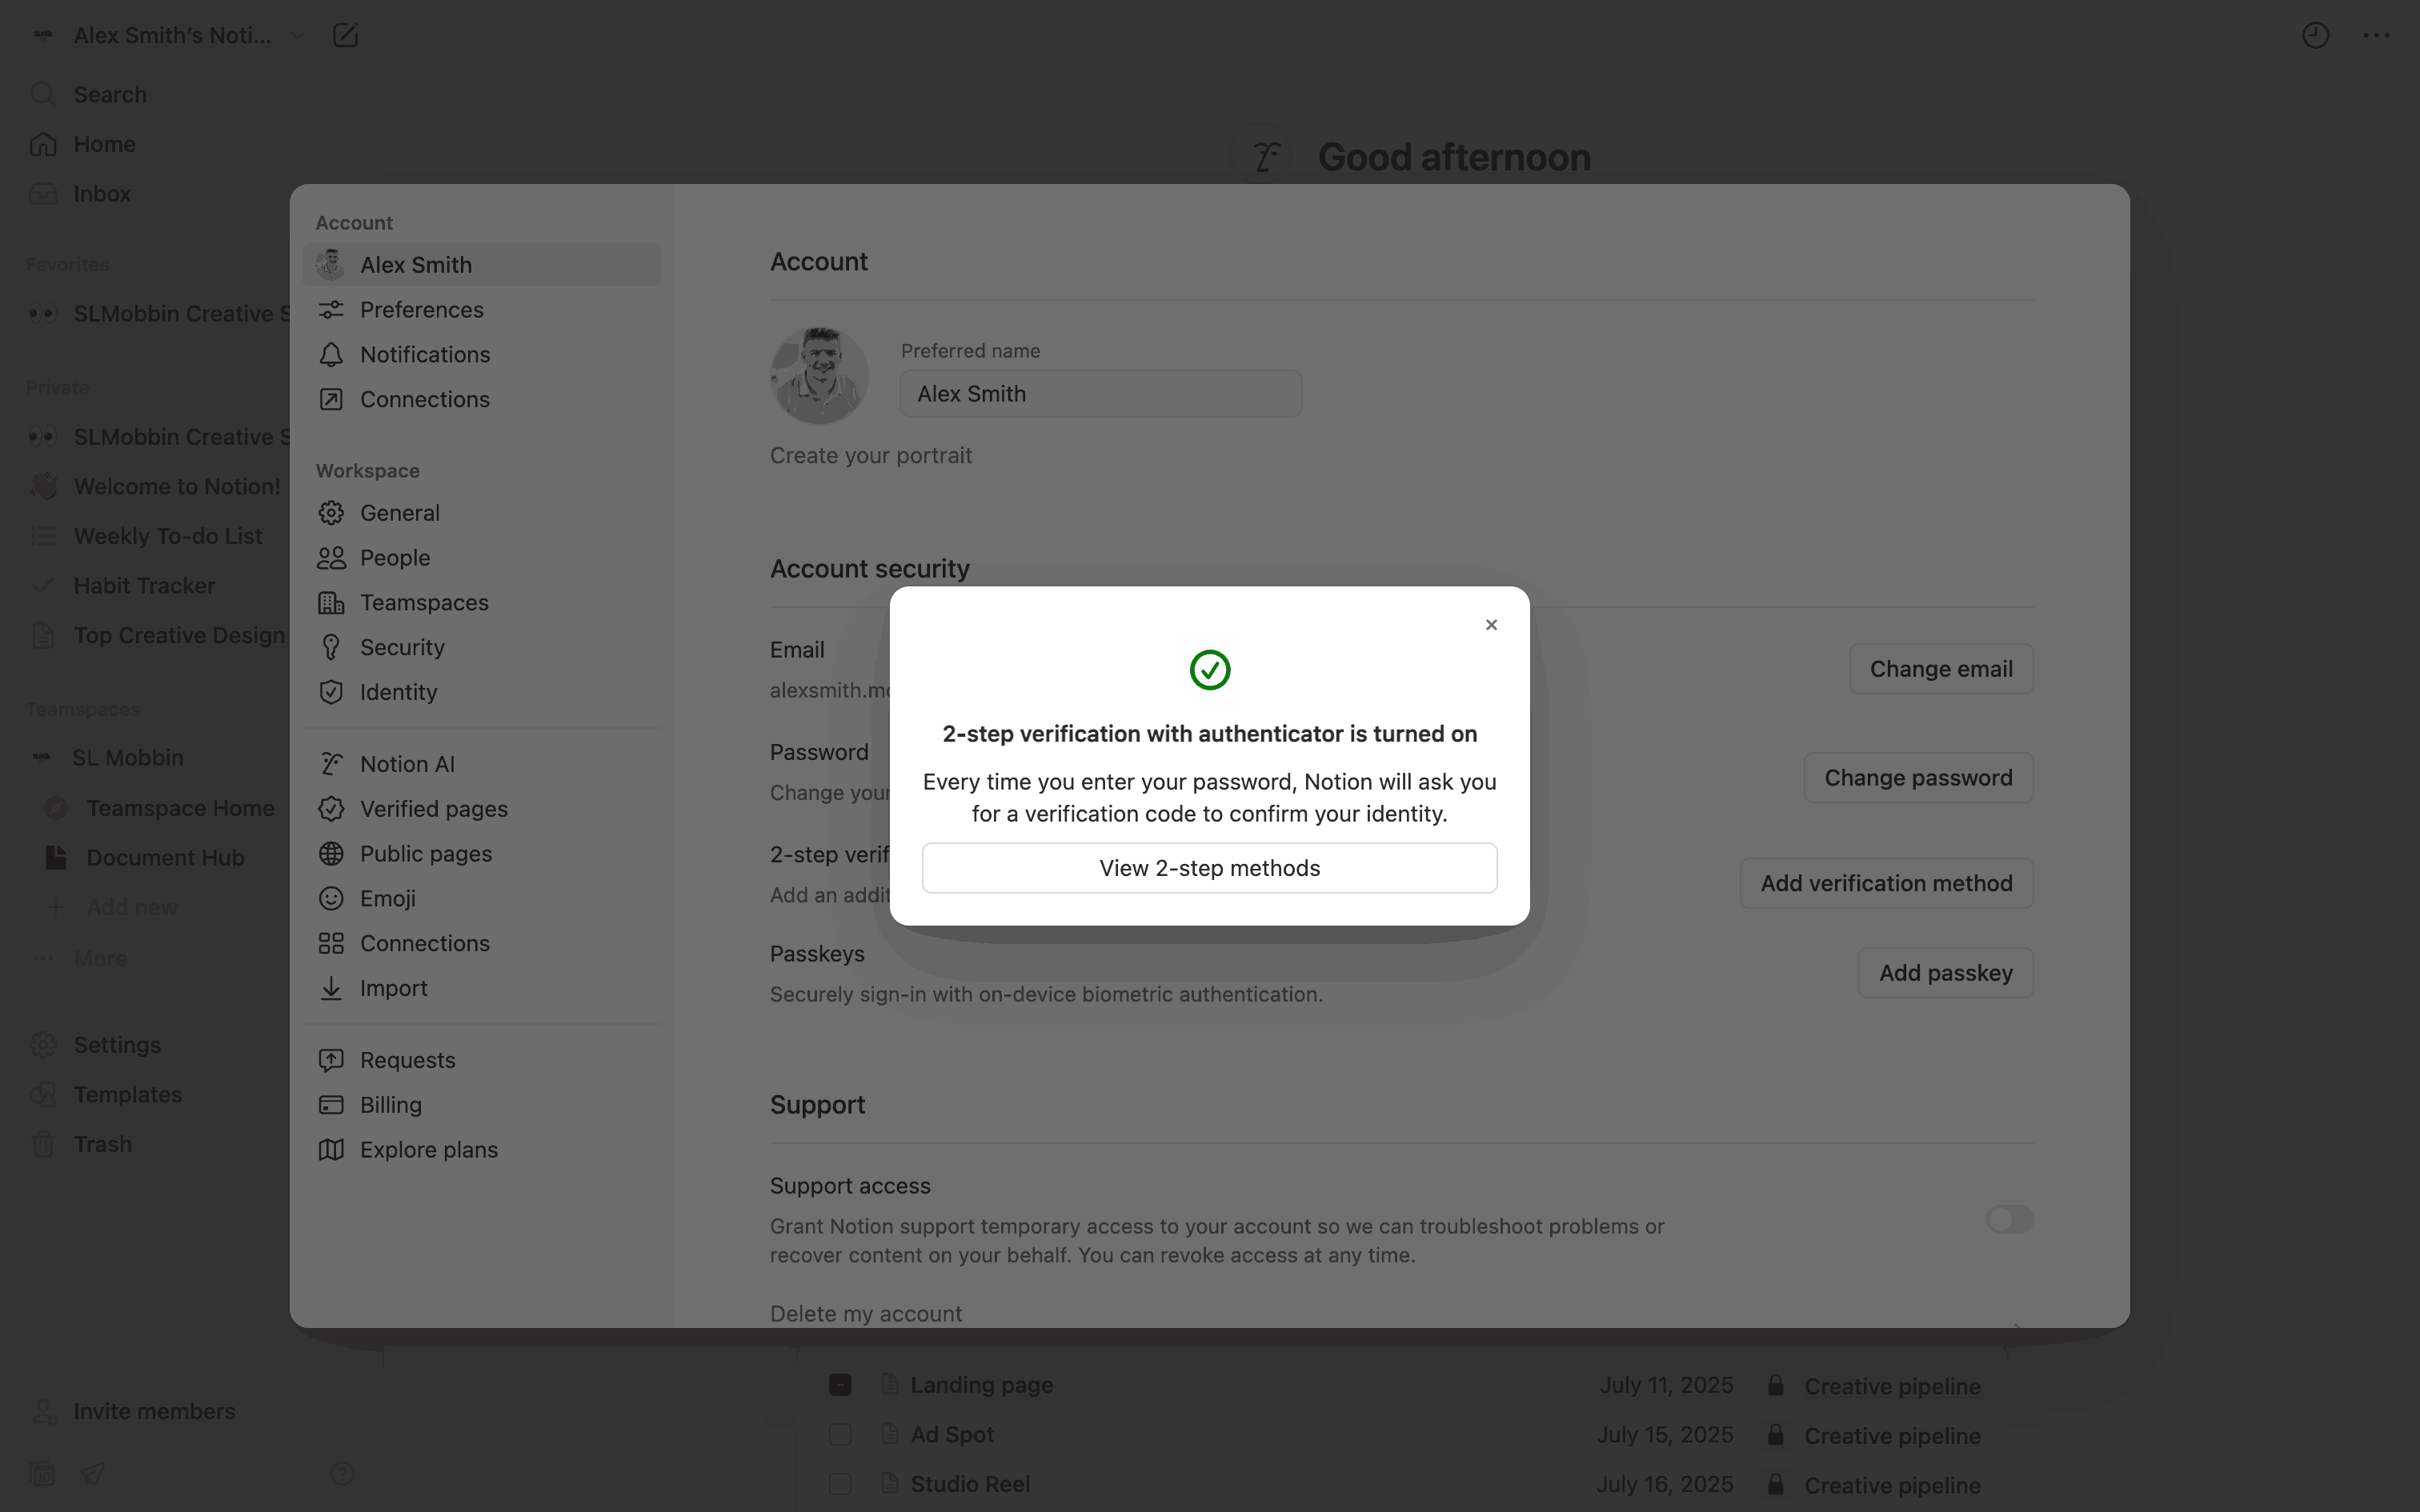Expand the More item in sidebar
Viewport: 2420px width, 1512px height.
pos(100,959)
